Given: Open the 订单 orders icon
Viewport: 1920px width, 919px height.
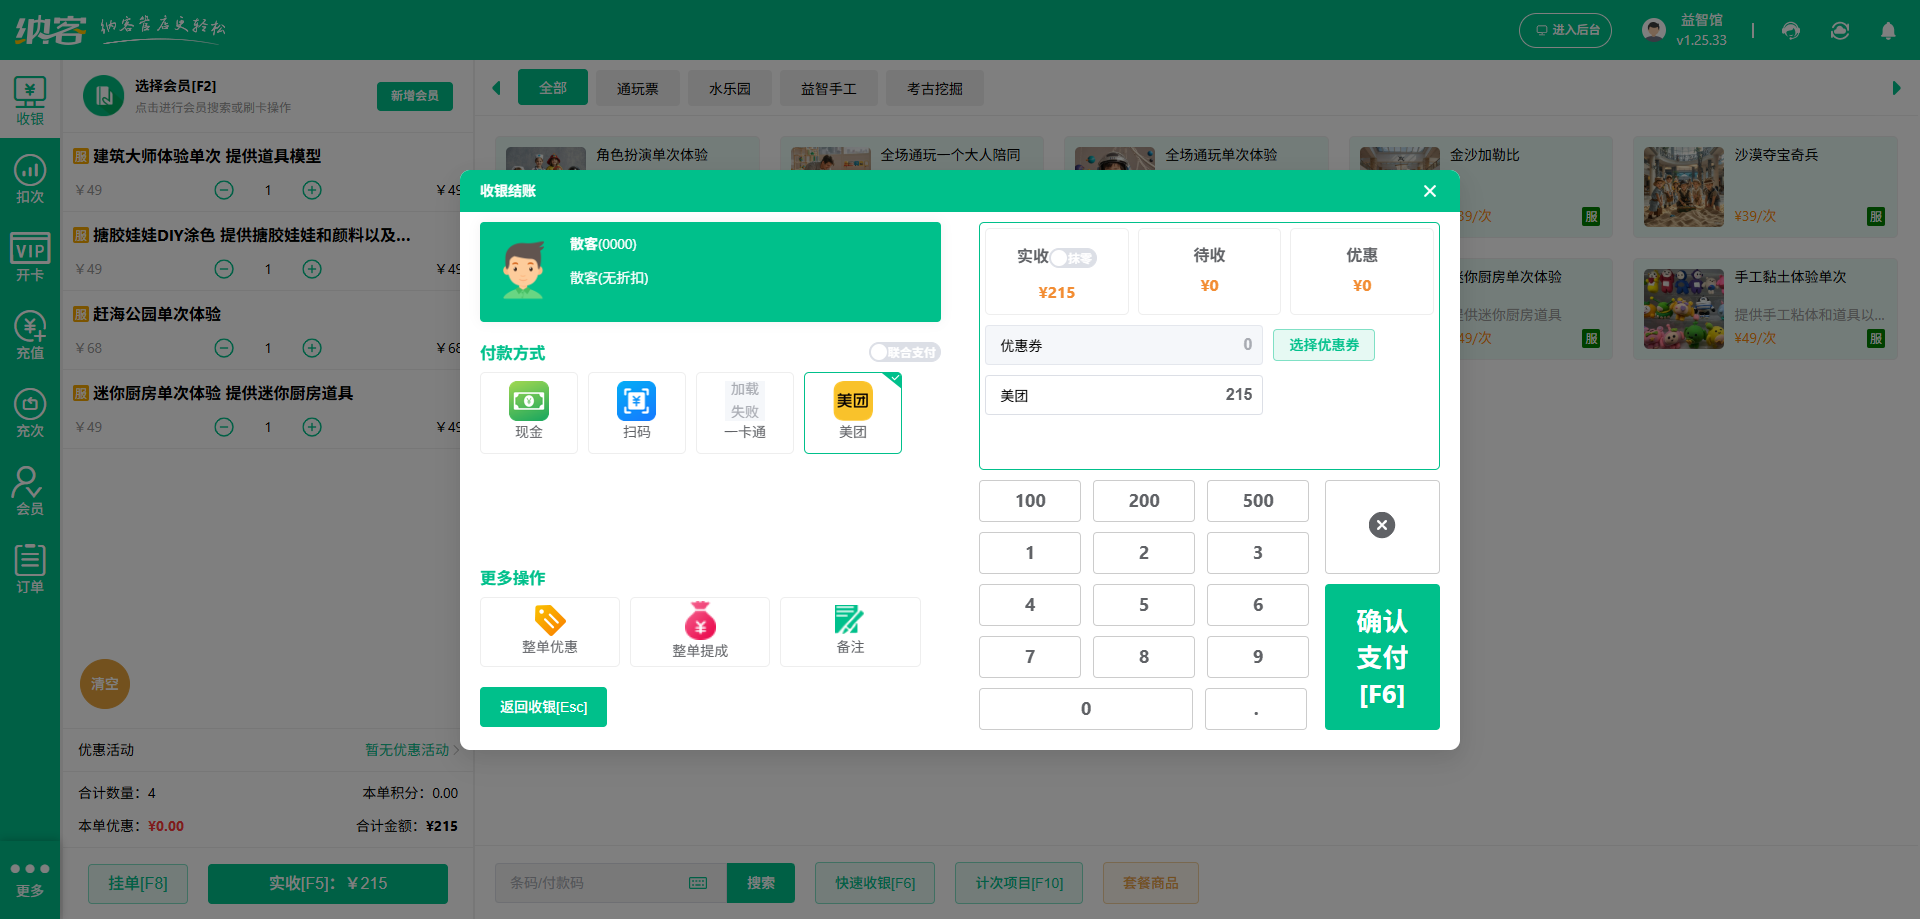Looking at the screenshot, I should click(x=30, y=567).
